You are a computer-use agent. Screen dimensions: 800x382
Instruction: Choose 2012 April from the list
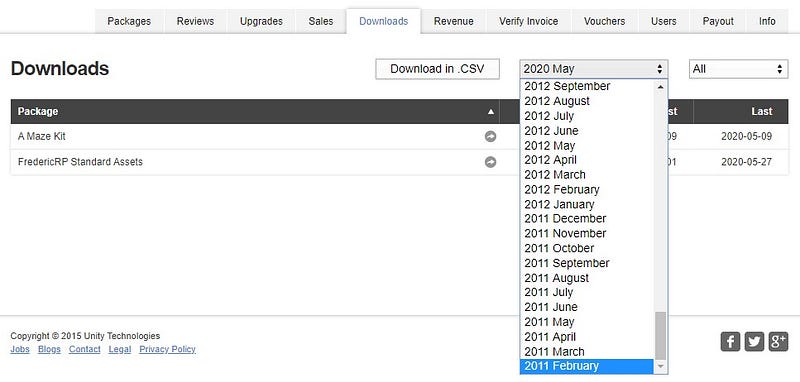point(587,160)
